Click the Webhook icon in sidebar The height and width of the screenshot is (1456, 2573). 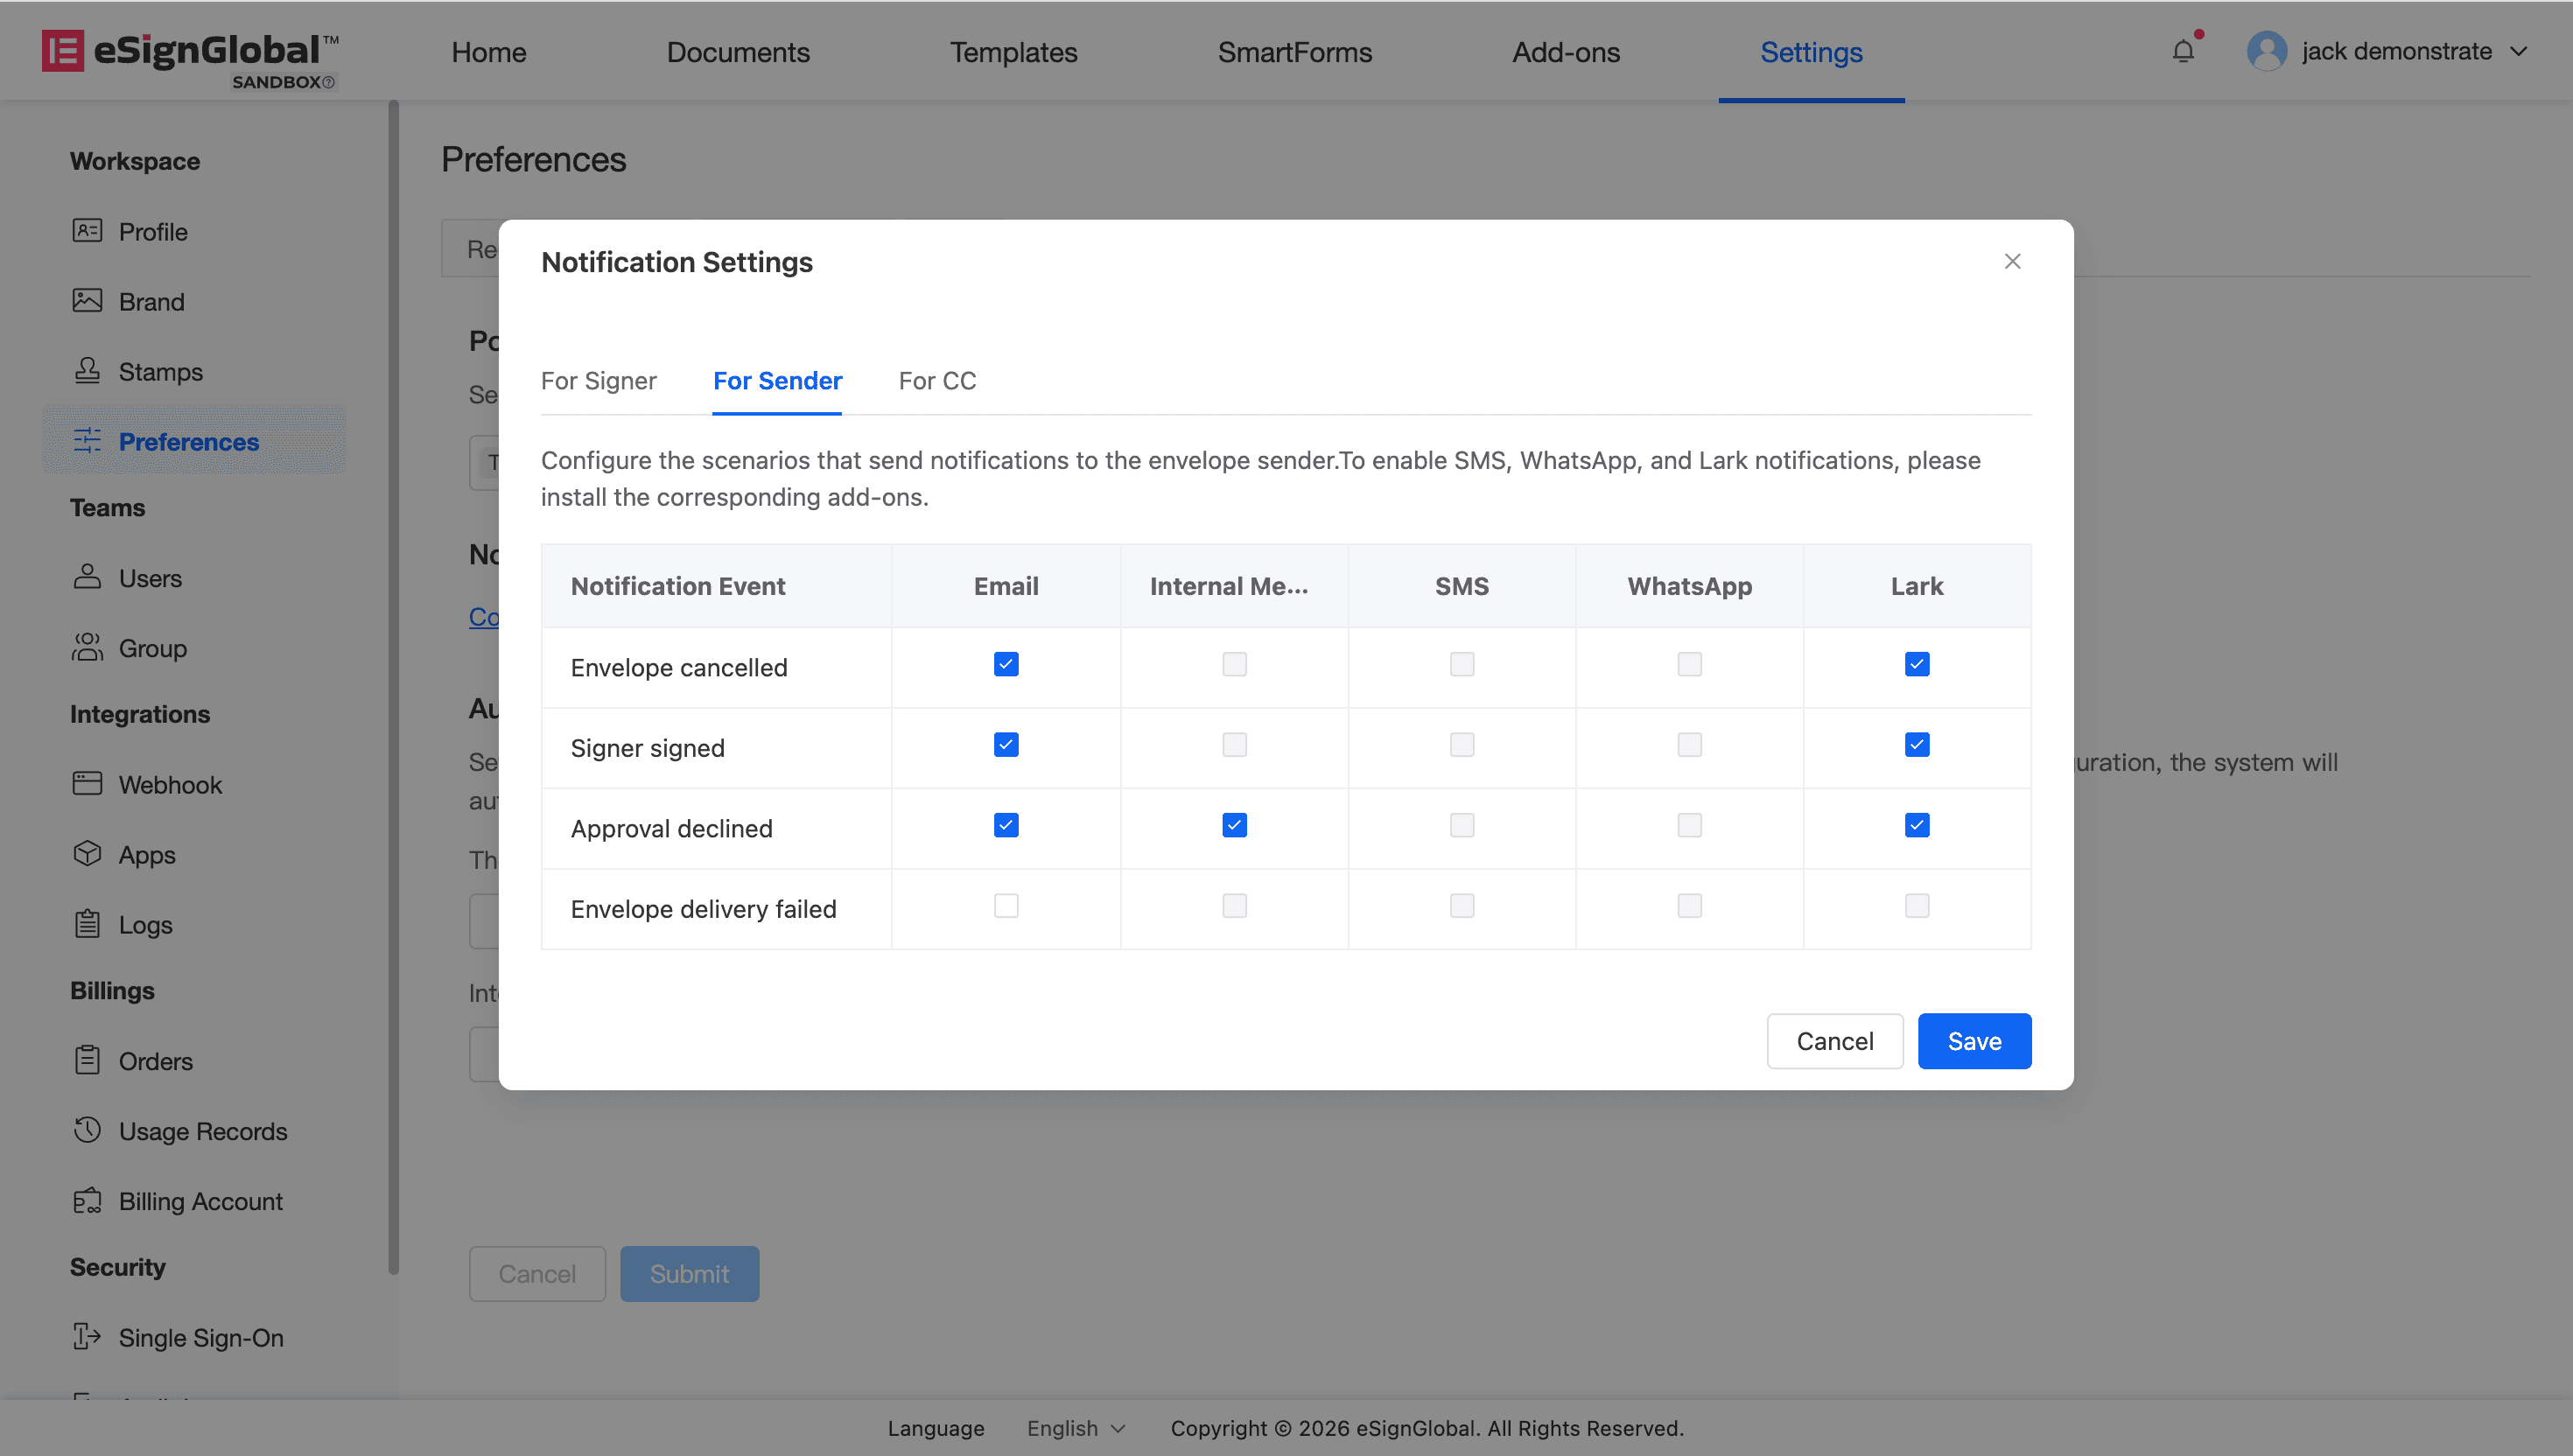[87, 784]
